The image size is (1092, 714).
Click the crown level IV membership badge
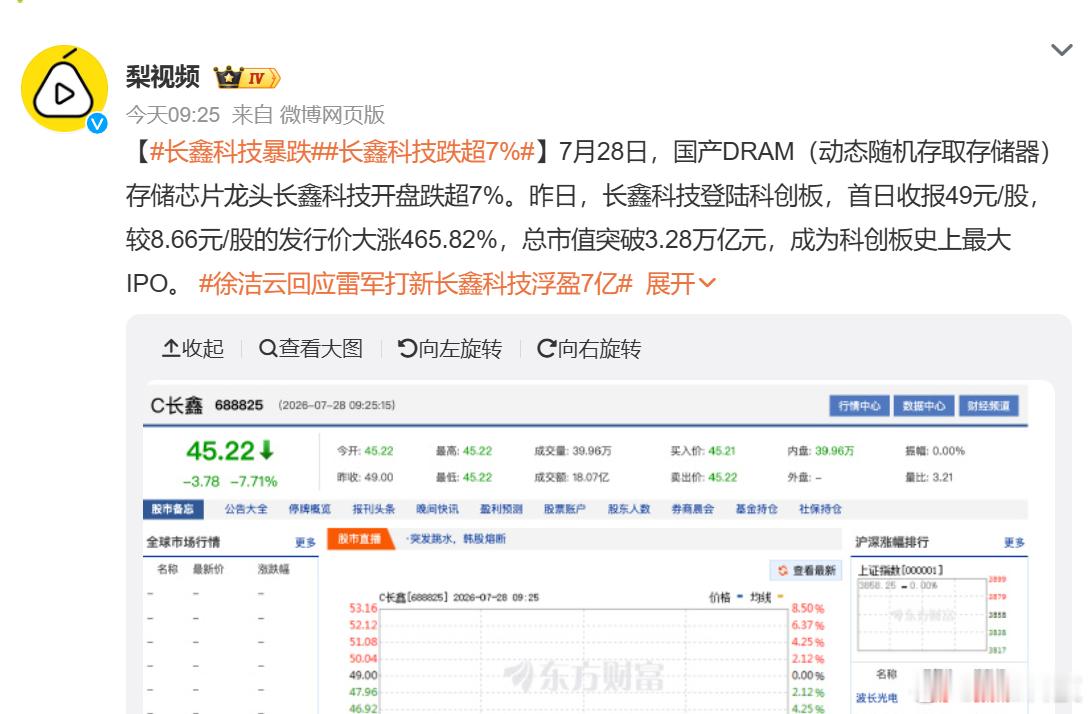(247, 77)
